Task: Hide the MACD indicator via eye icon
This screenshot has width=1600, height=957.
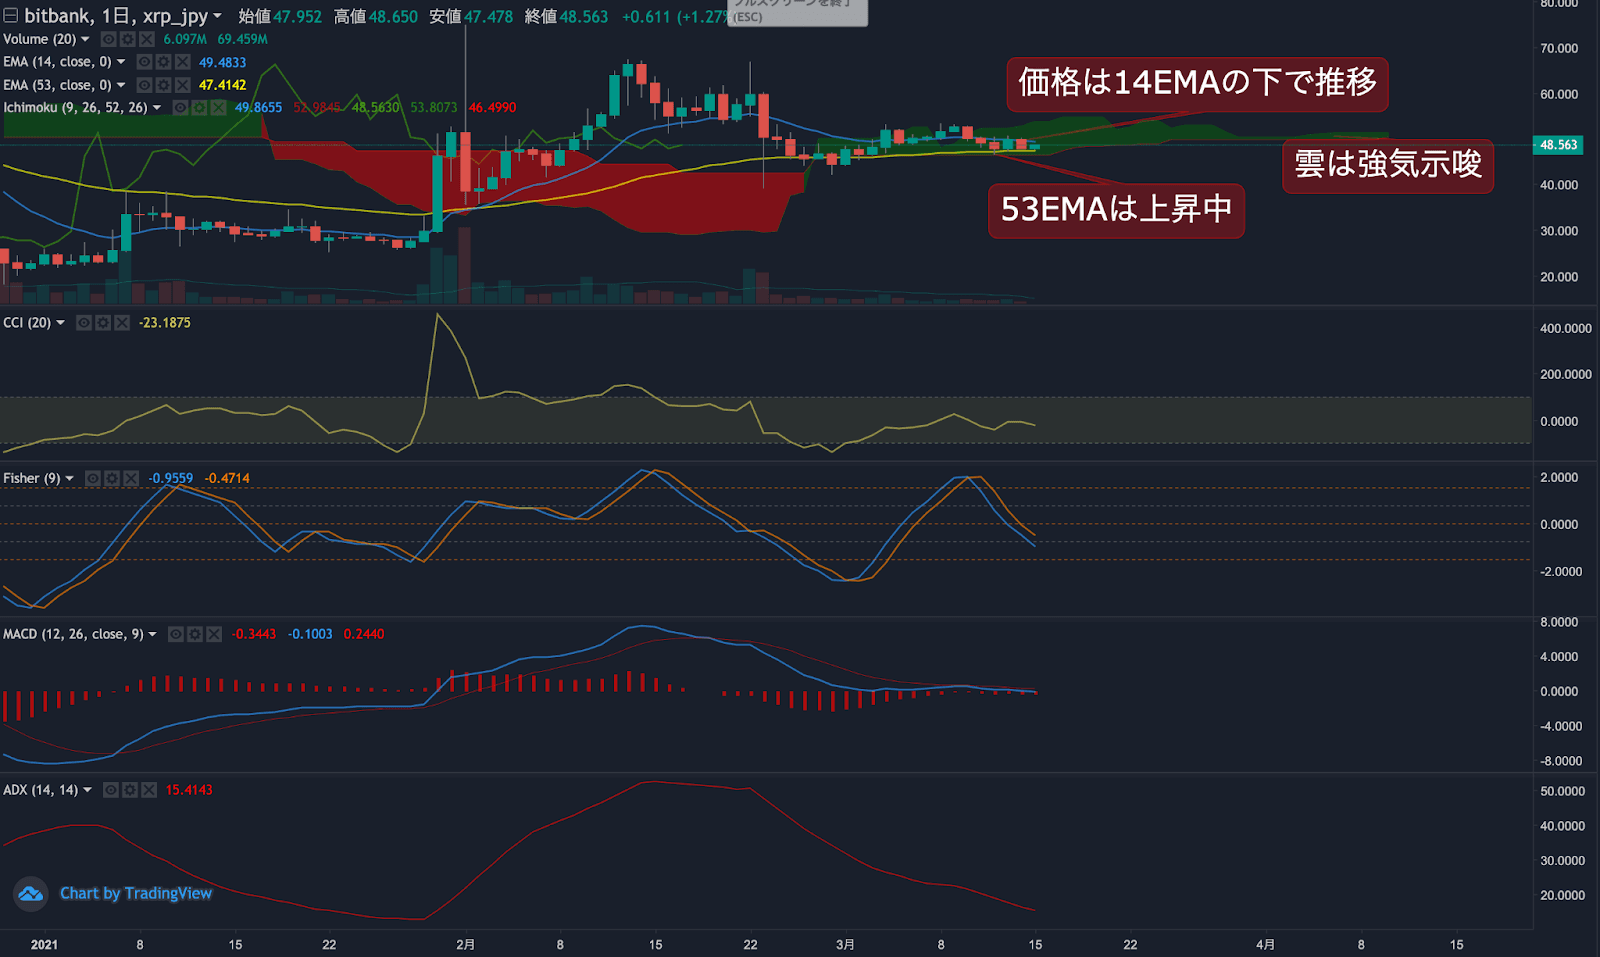Action: pyautogui.click(x=176, y=634)
